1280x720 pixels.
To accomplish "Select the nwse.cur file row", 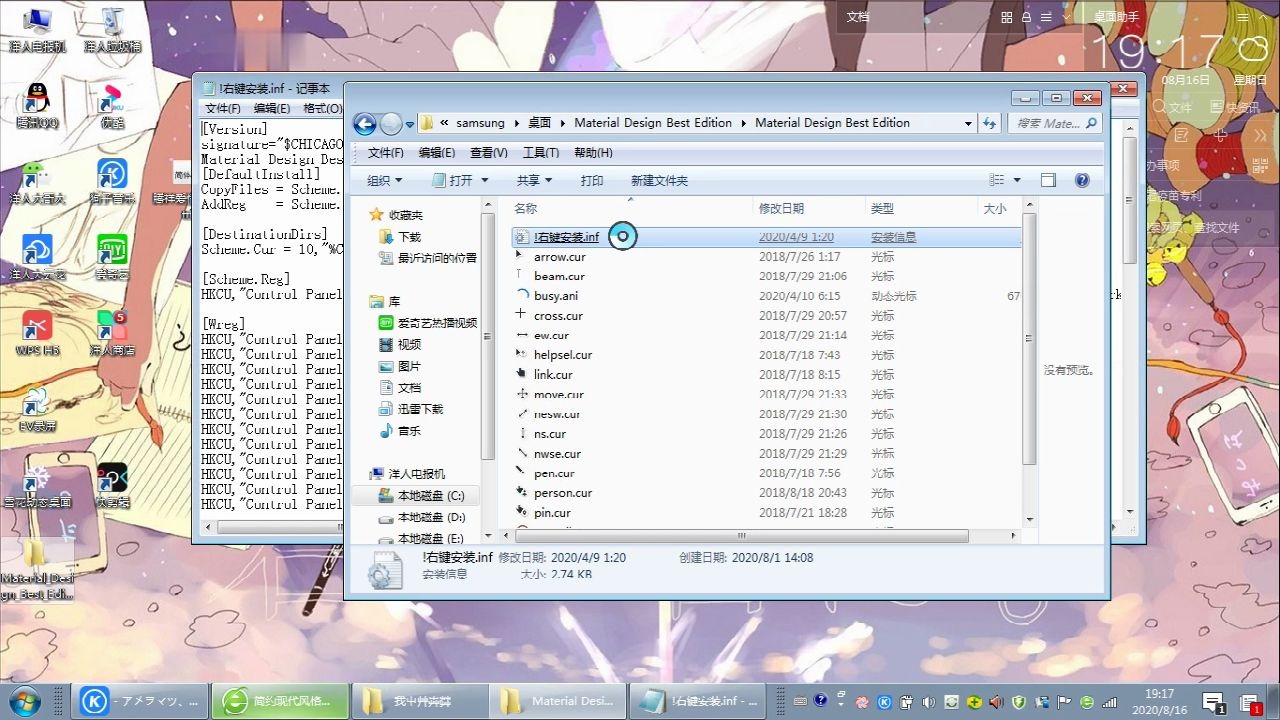I will tap(765, 454).
